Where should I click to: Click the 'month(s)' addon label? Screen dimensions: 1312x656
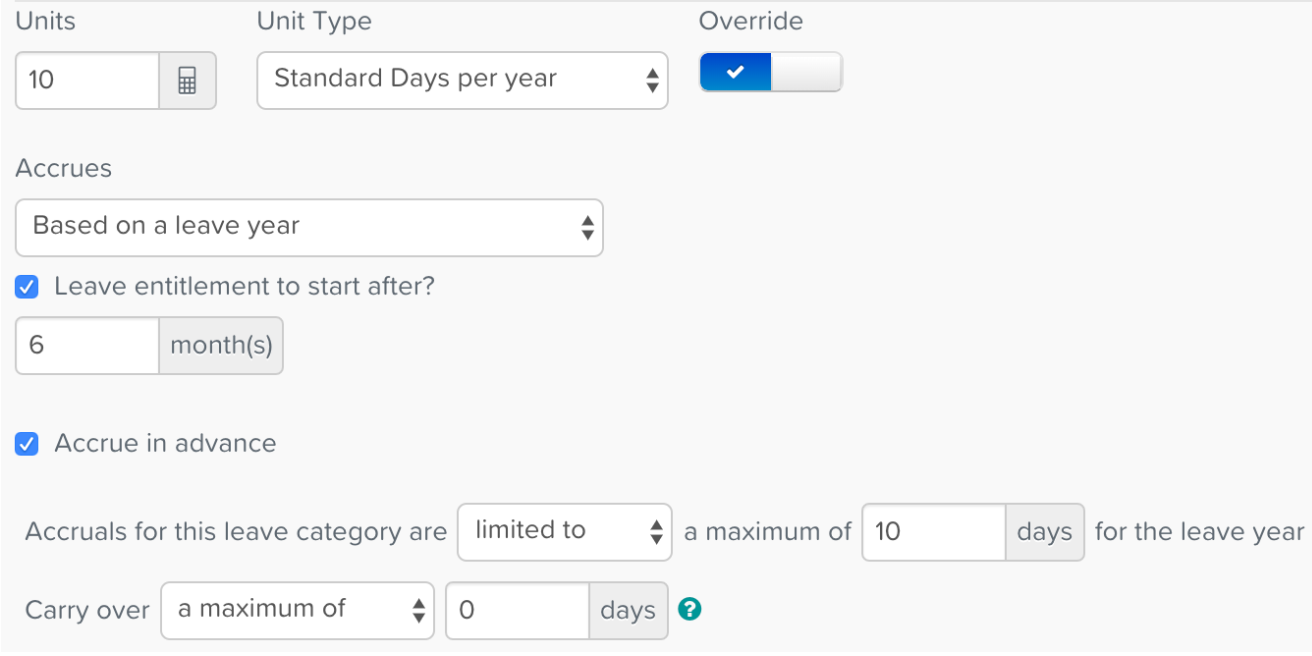[221, 346]
